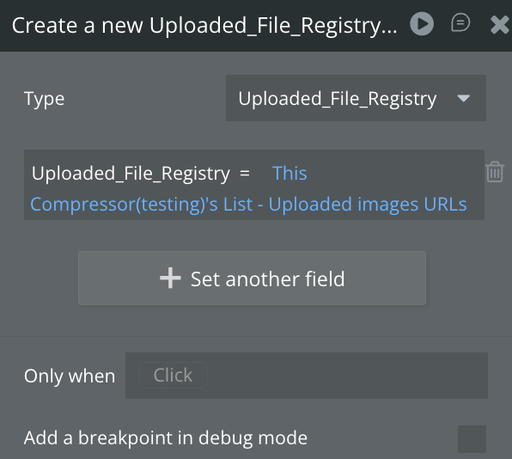Delete the field with the trash icon

tap(495, 172)
